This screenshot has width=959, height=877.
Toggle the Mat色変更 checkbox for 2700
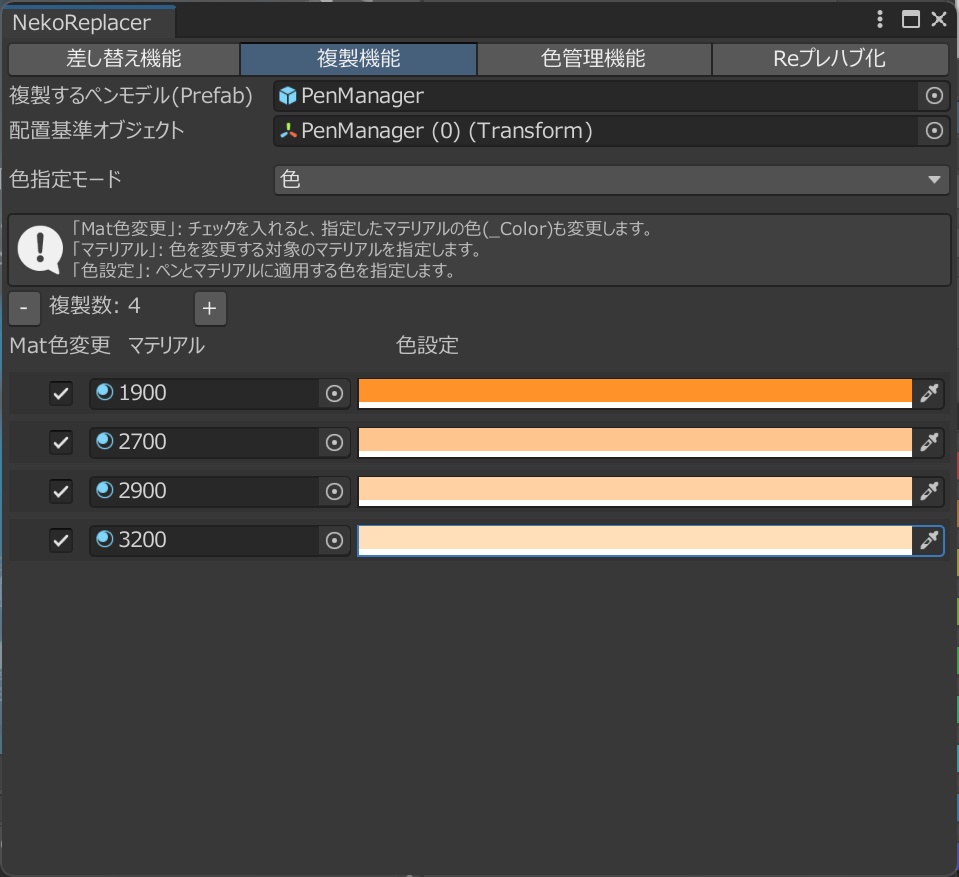tap(60, 442)
